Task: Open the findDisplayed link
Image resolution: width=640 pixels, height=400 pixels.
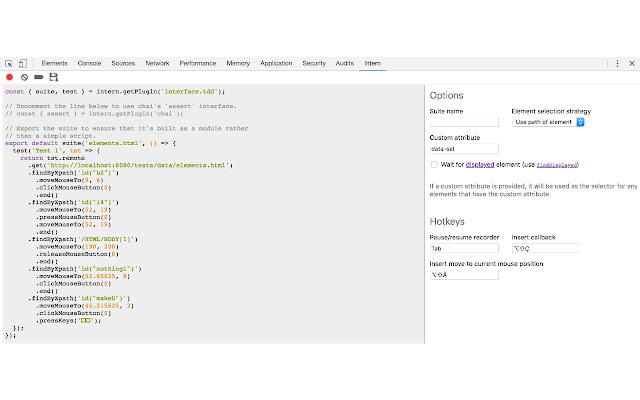Action: tap(557, 165)
